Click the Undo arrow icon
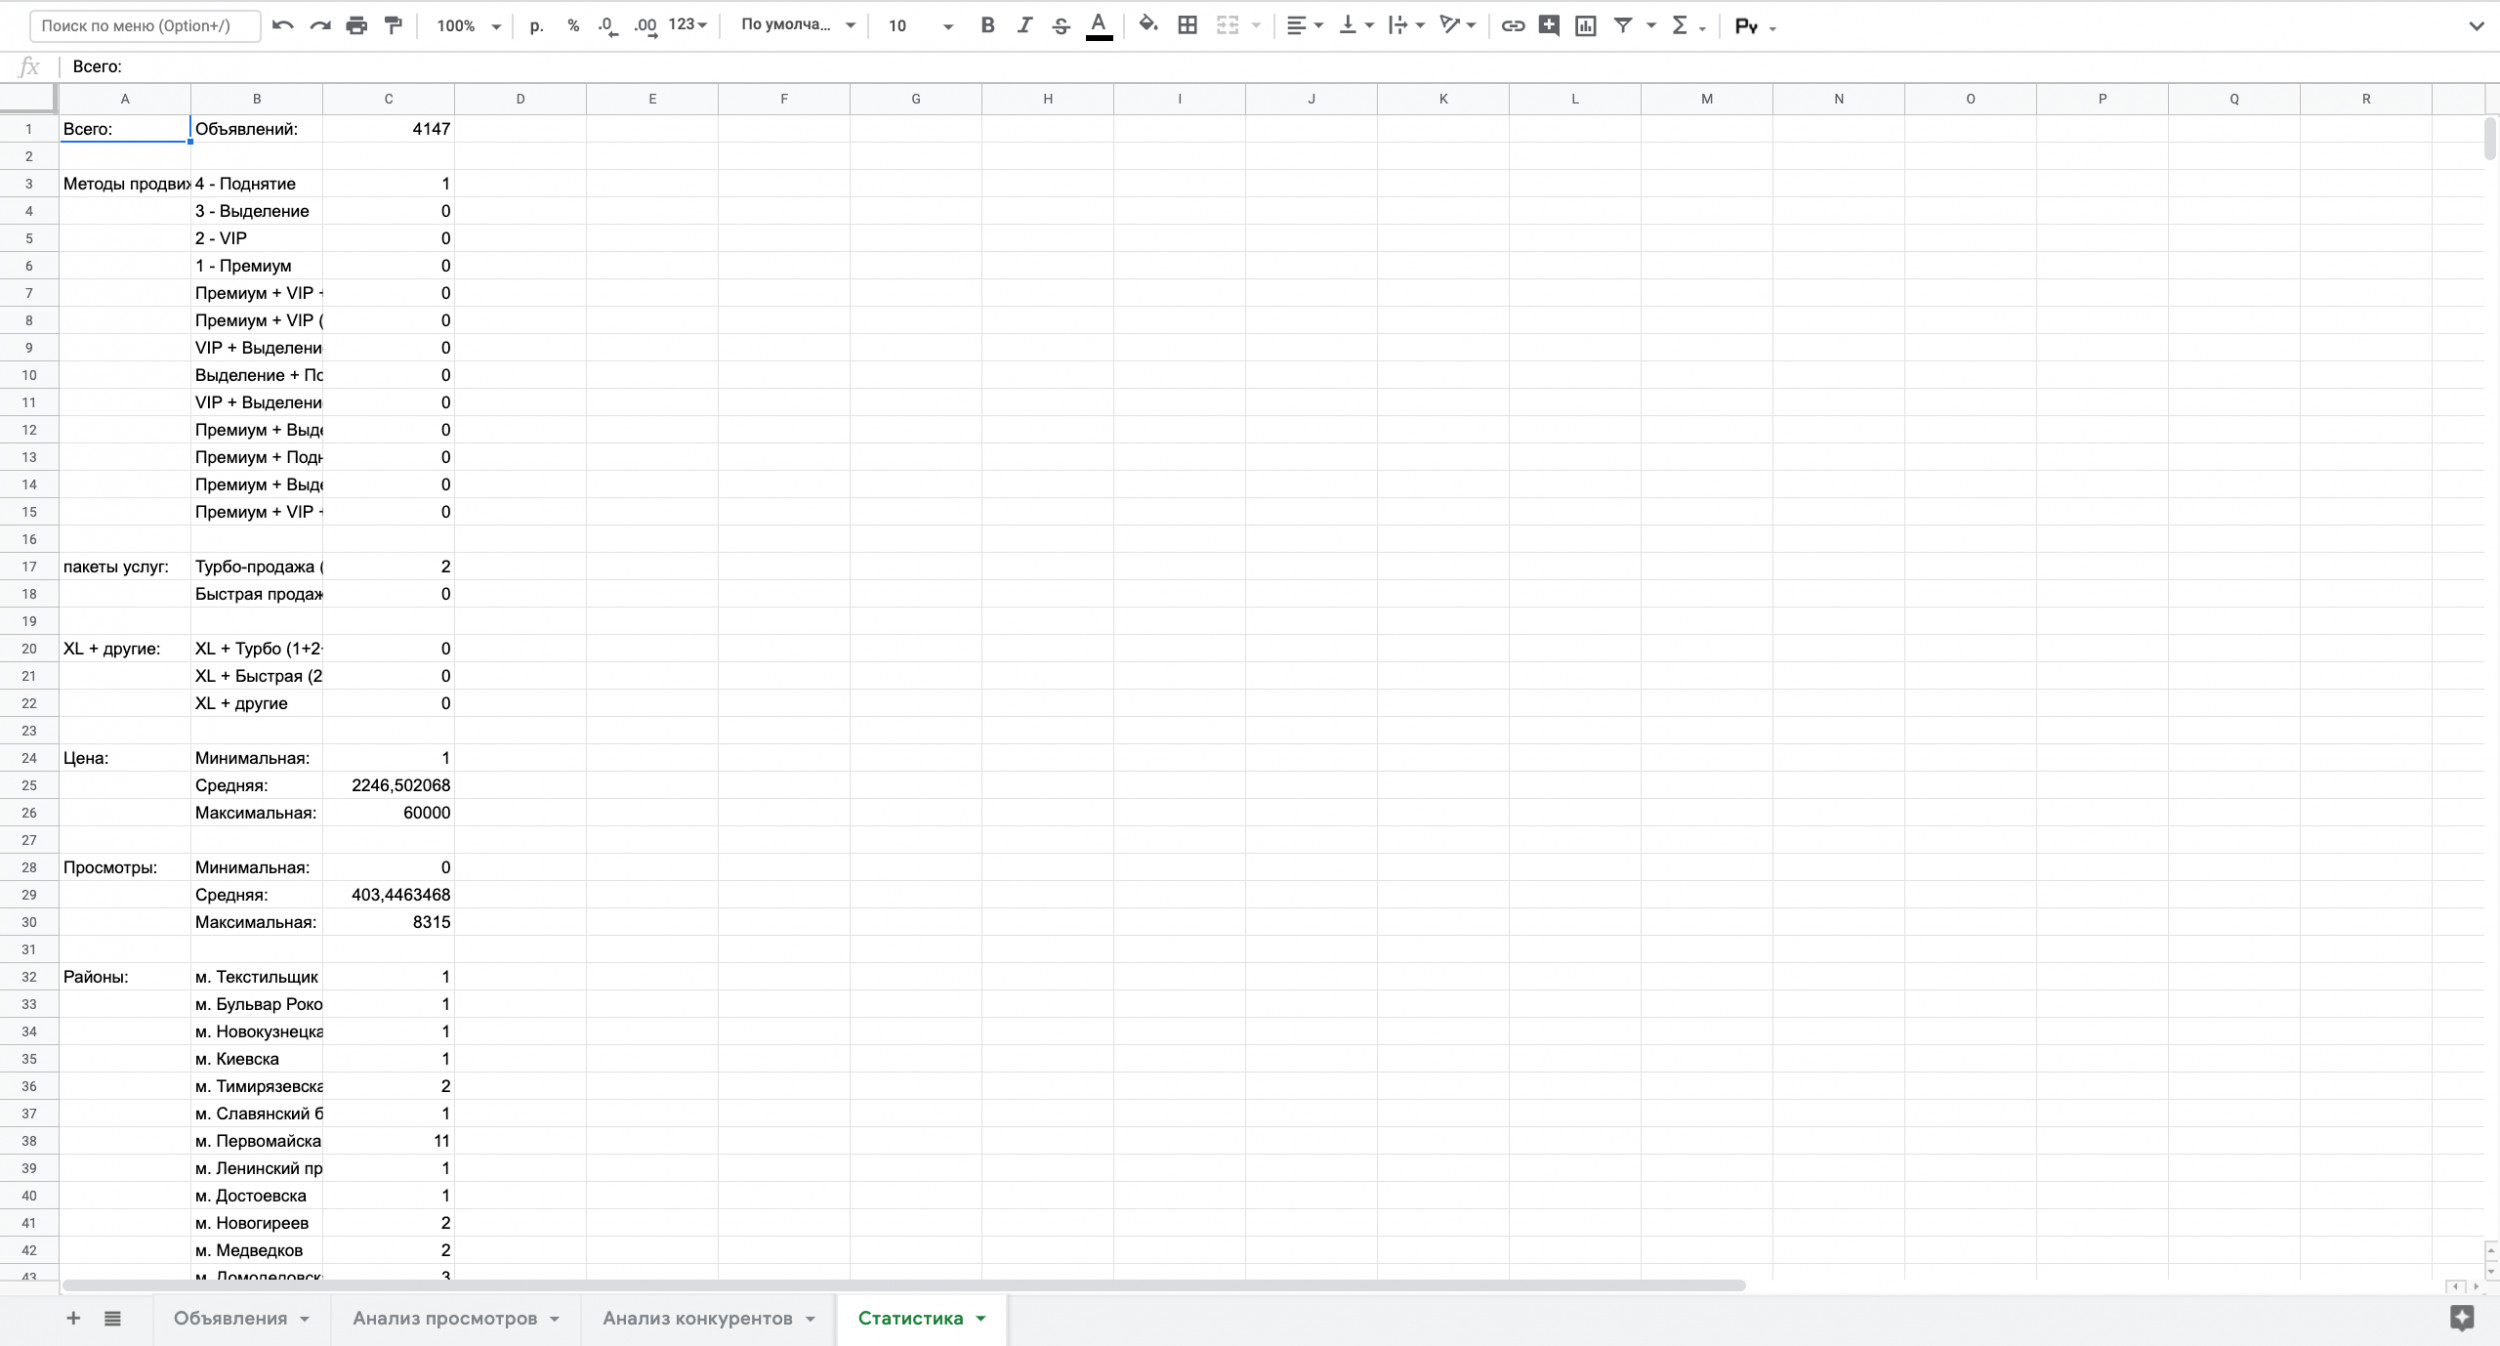The image size is (2500, 1346). [x=283, y=26]
